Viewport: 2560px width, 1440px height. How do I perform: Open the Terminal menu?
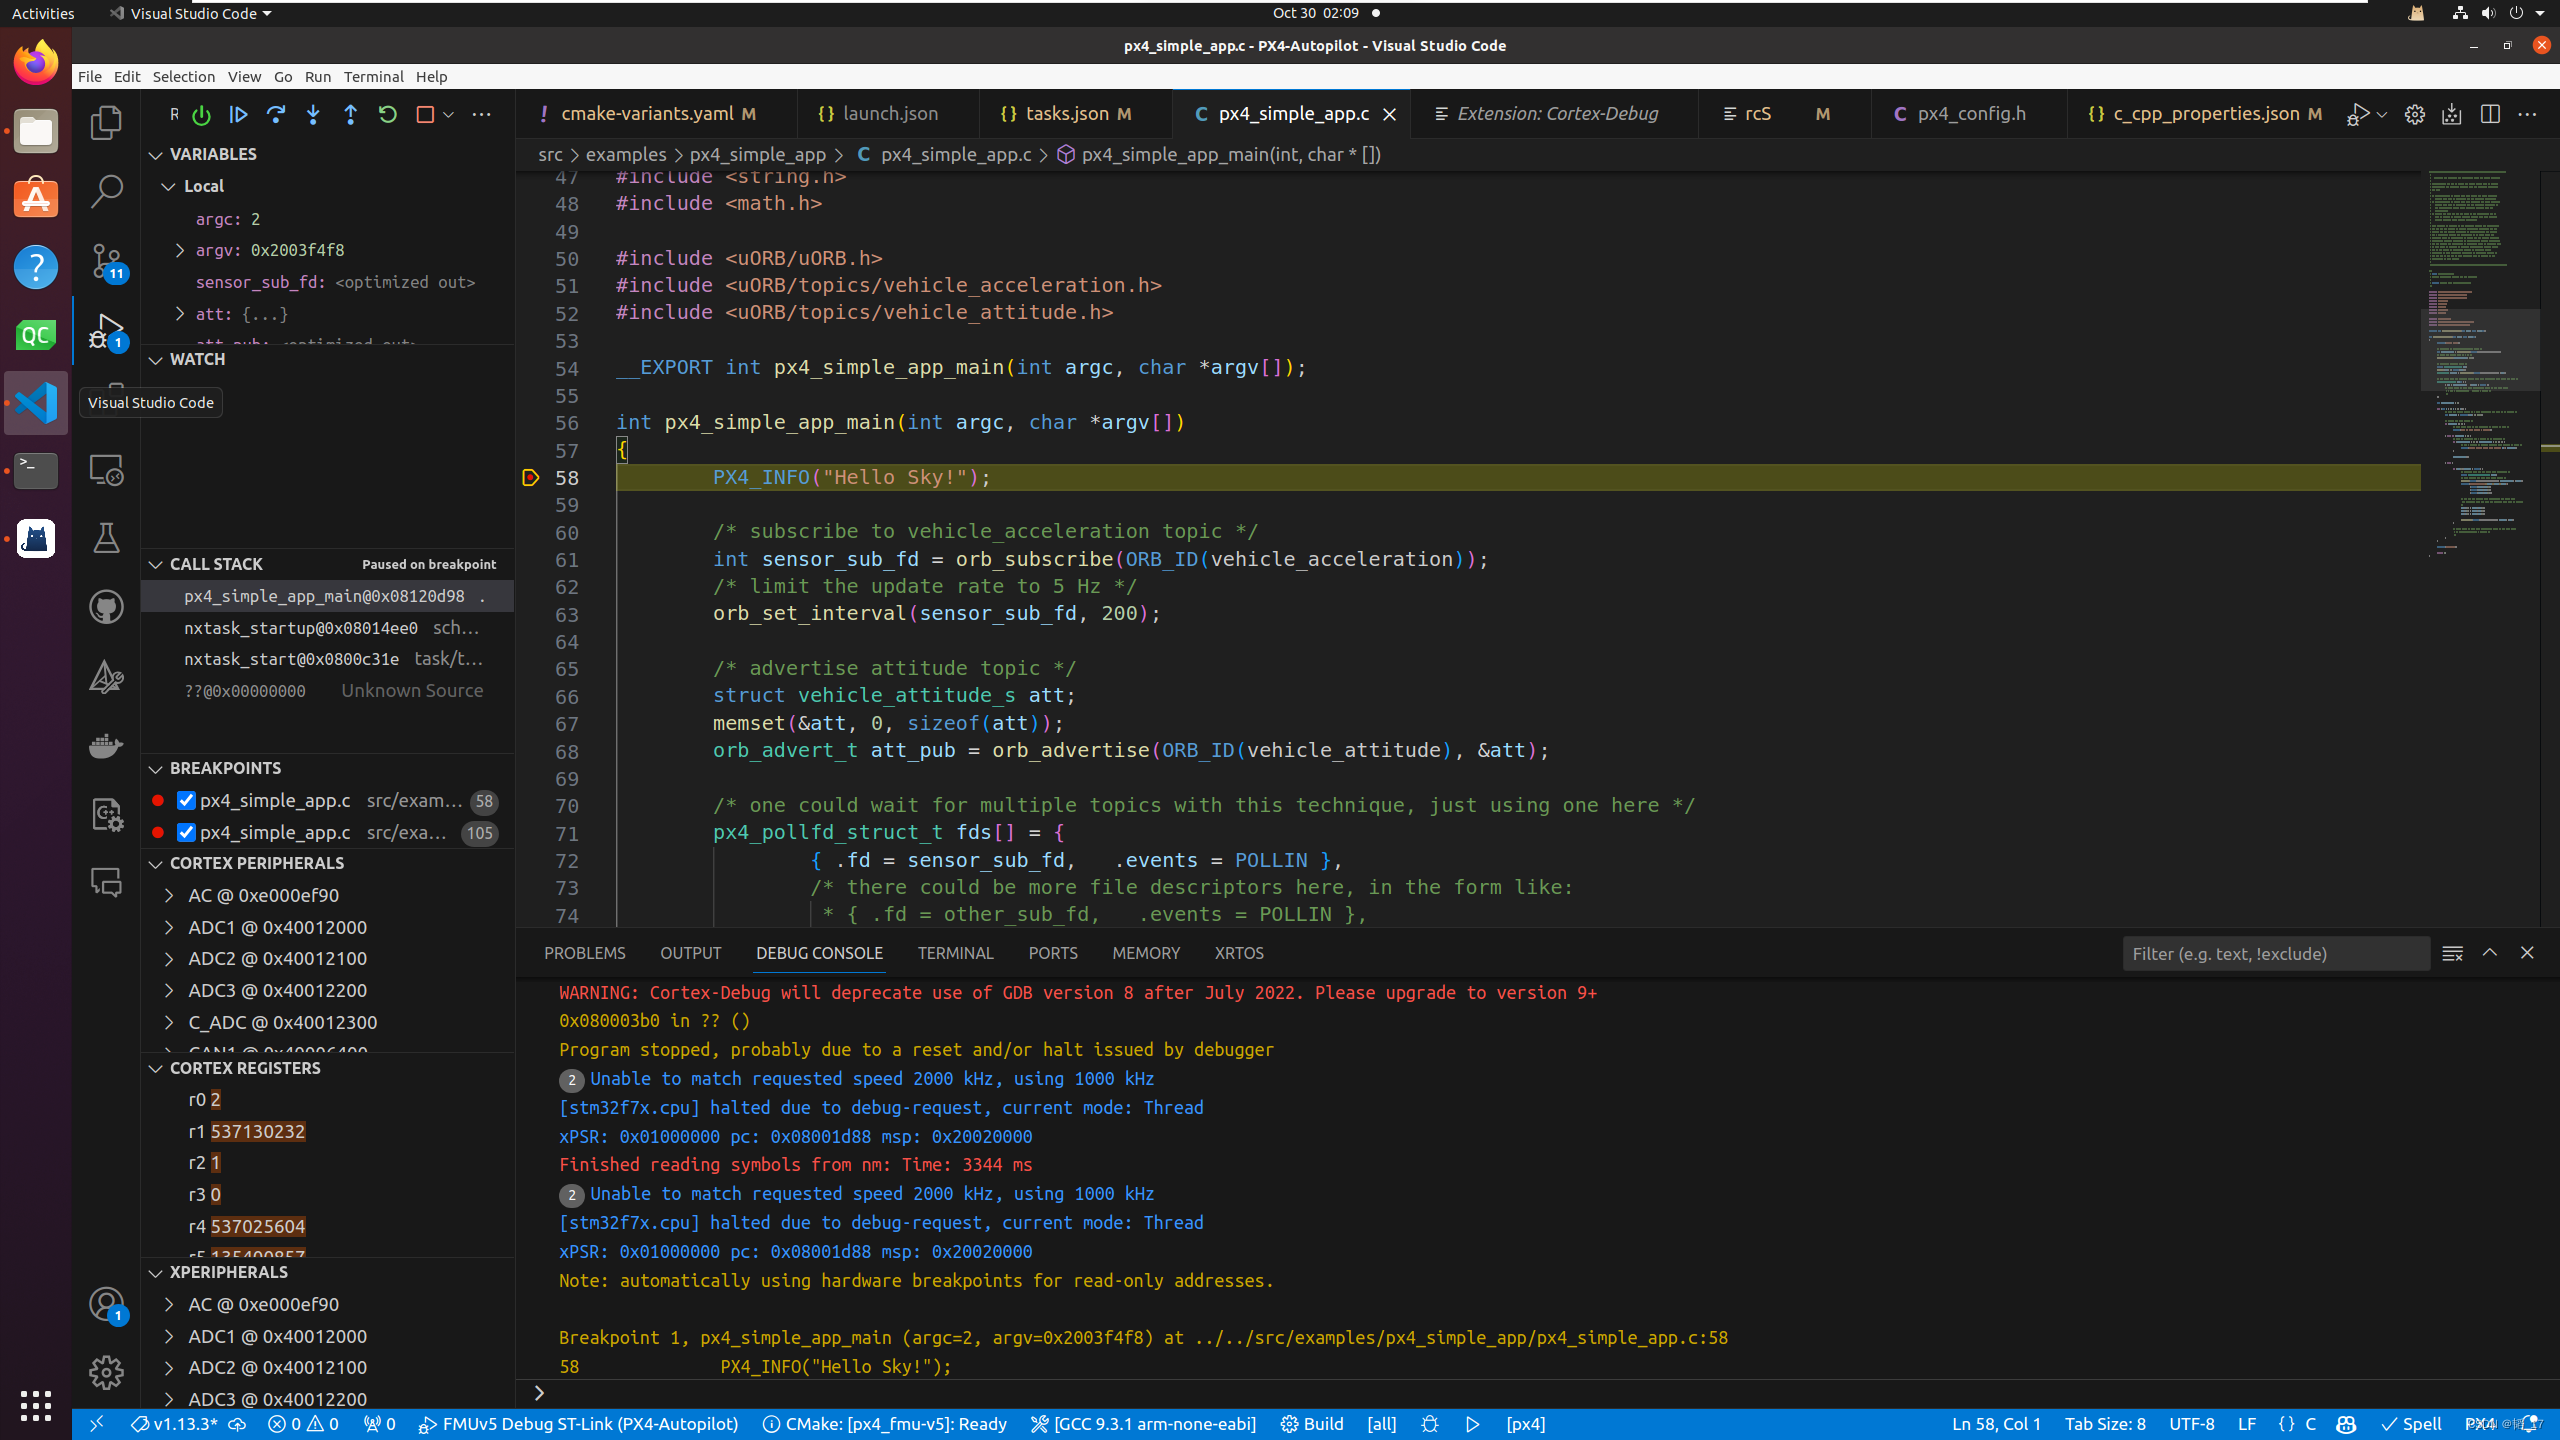[x=373, y=77]
